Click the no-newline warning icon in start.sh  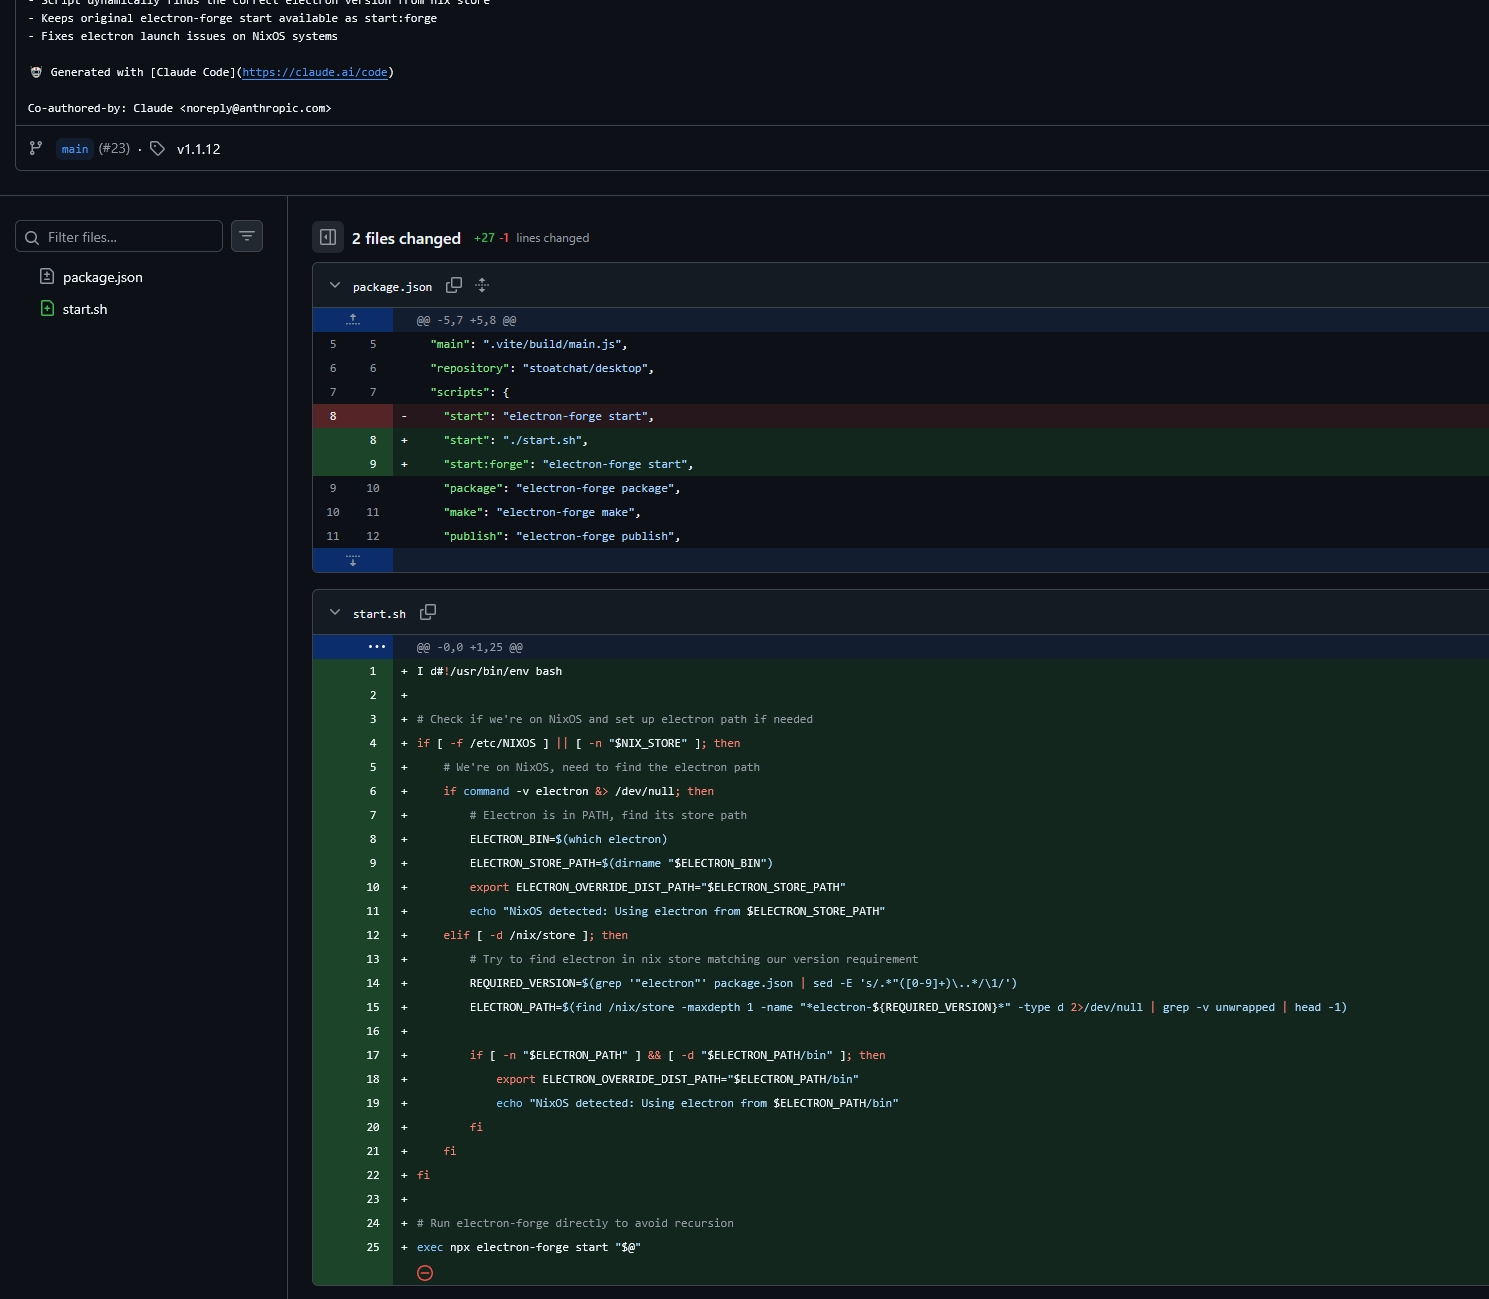[425, 1273]
